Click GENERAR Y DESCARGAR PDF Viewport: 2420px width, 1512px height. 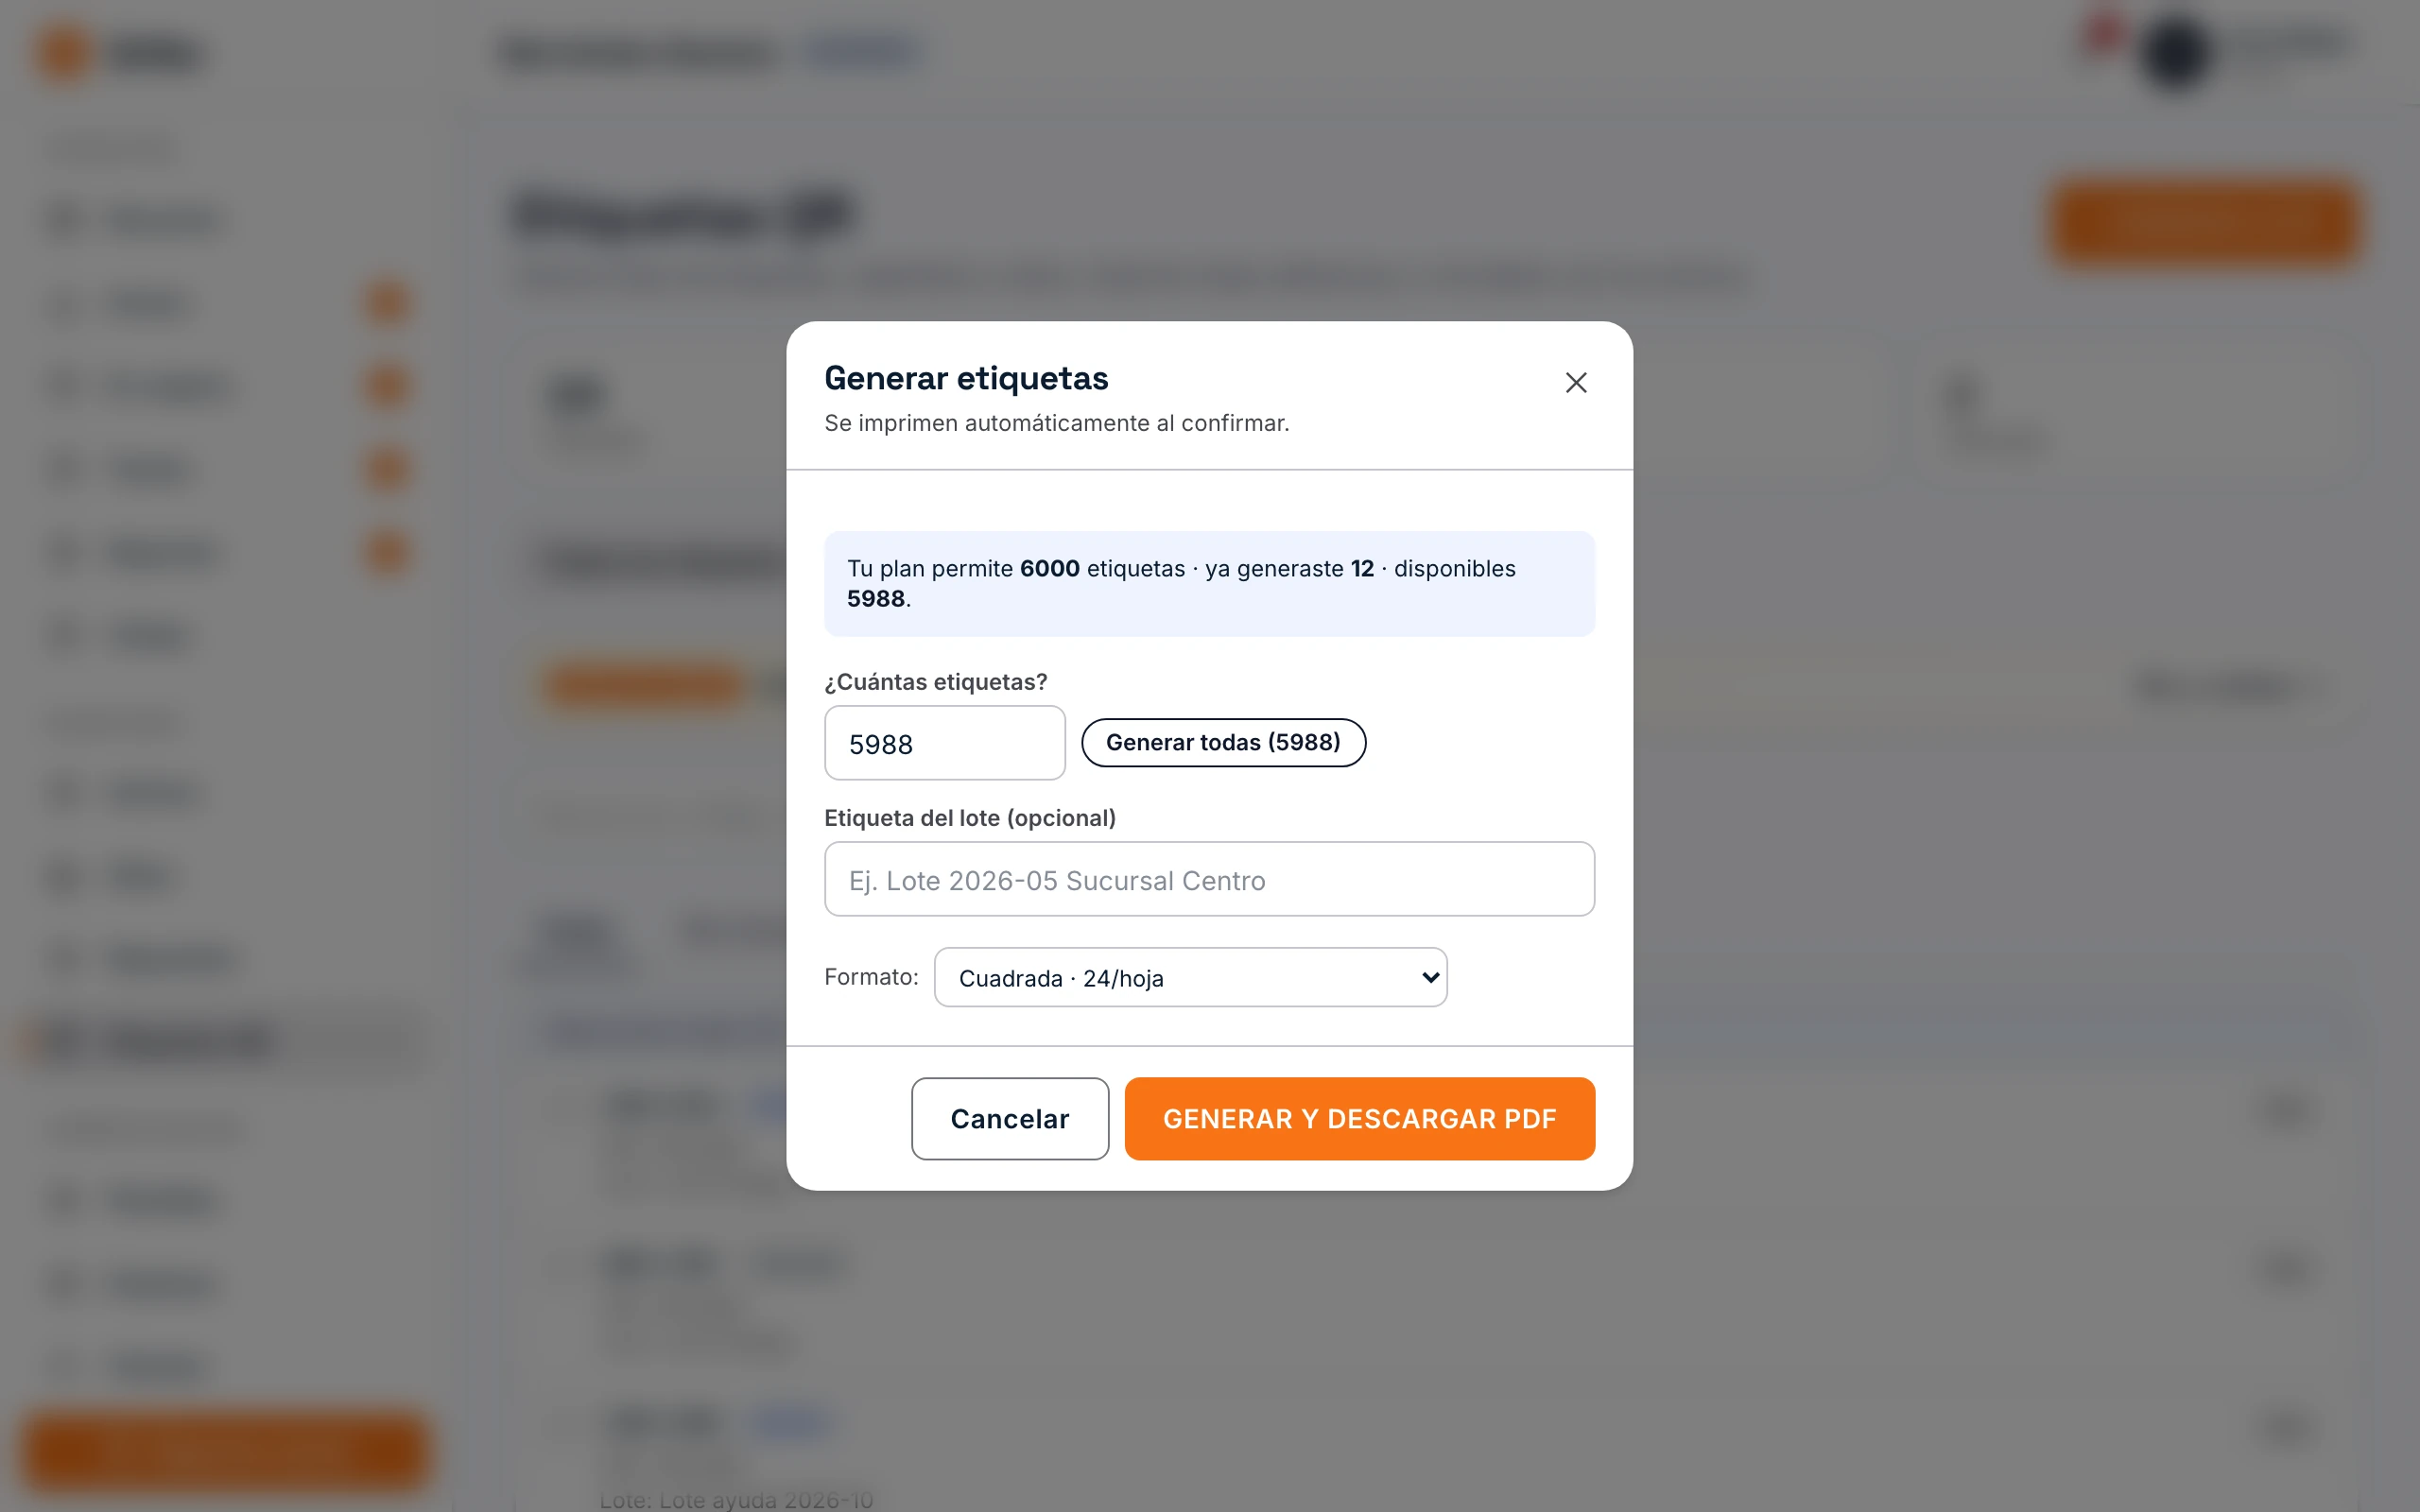click(x=1359, y=1118)
